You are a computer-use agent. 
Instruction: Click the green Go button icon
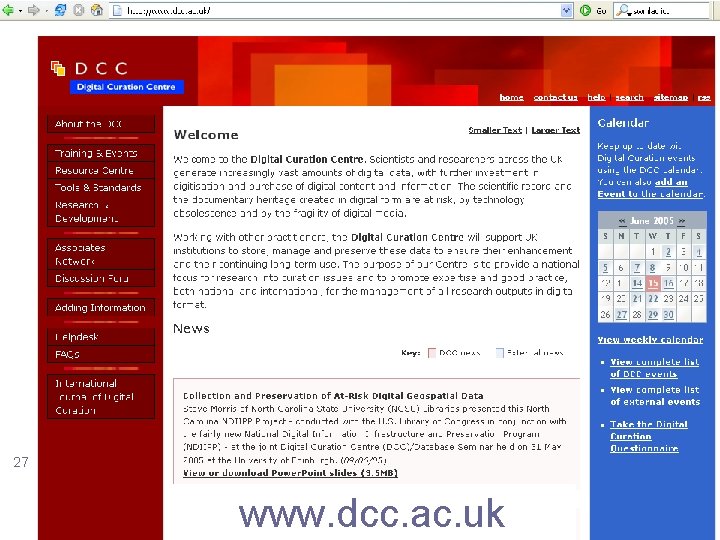click(x=585, y=10)
